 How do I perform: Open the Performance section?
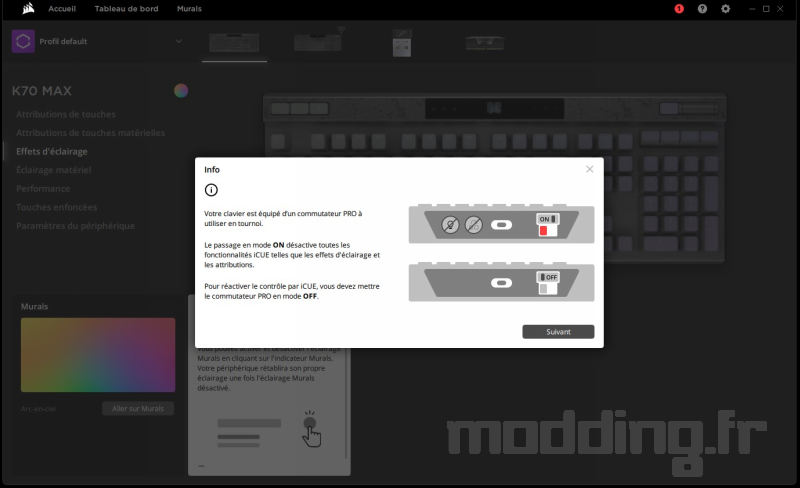coord(43,189)
